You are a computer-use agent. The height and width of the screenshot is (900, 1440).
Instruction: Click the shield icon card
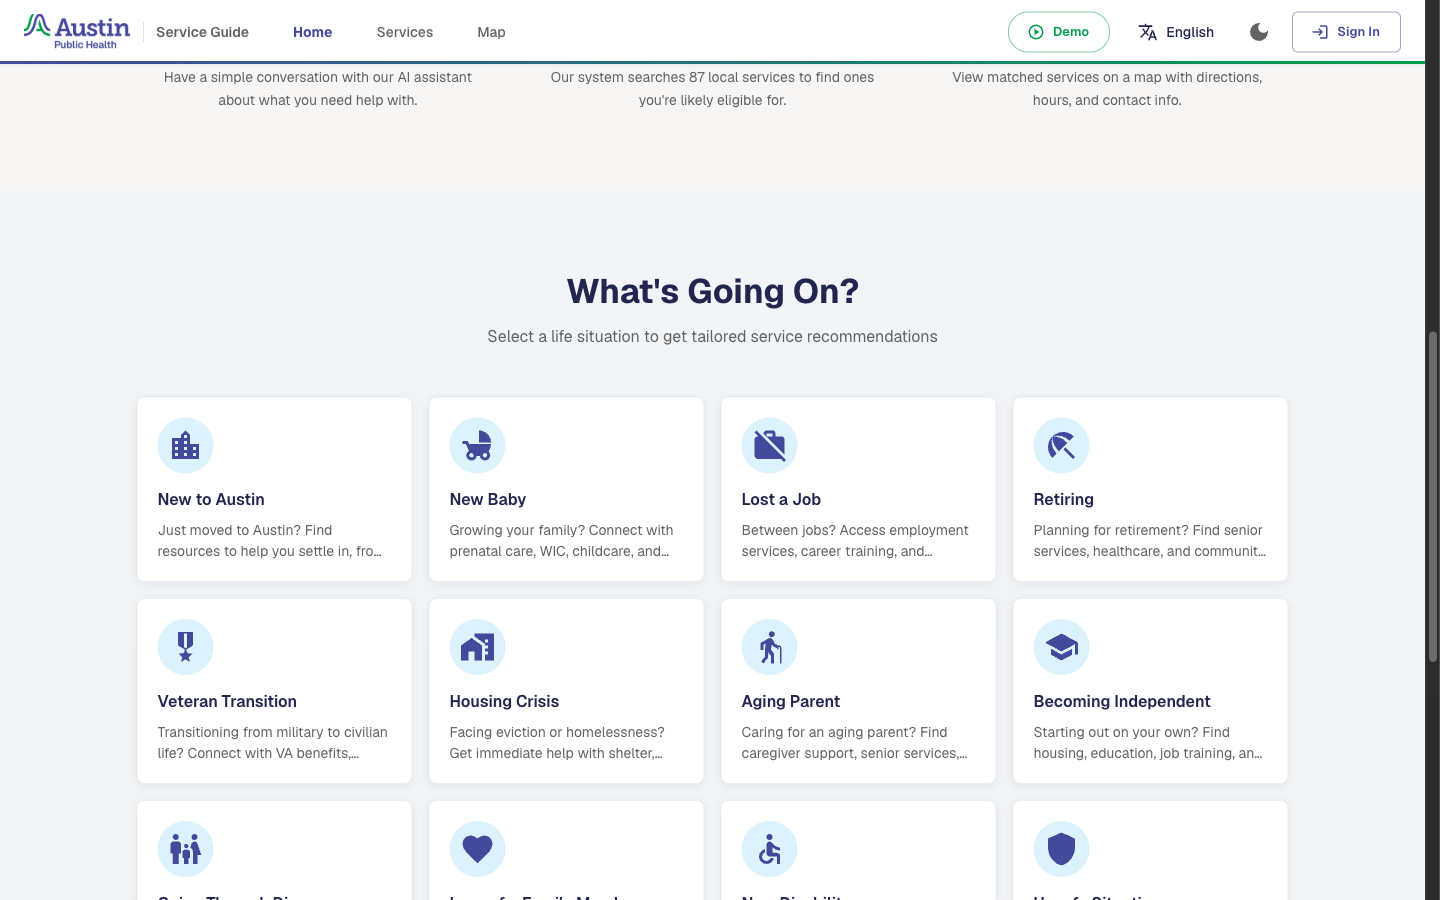click(x=1061, y=849)
